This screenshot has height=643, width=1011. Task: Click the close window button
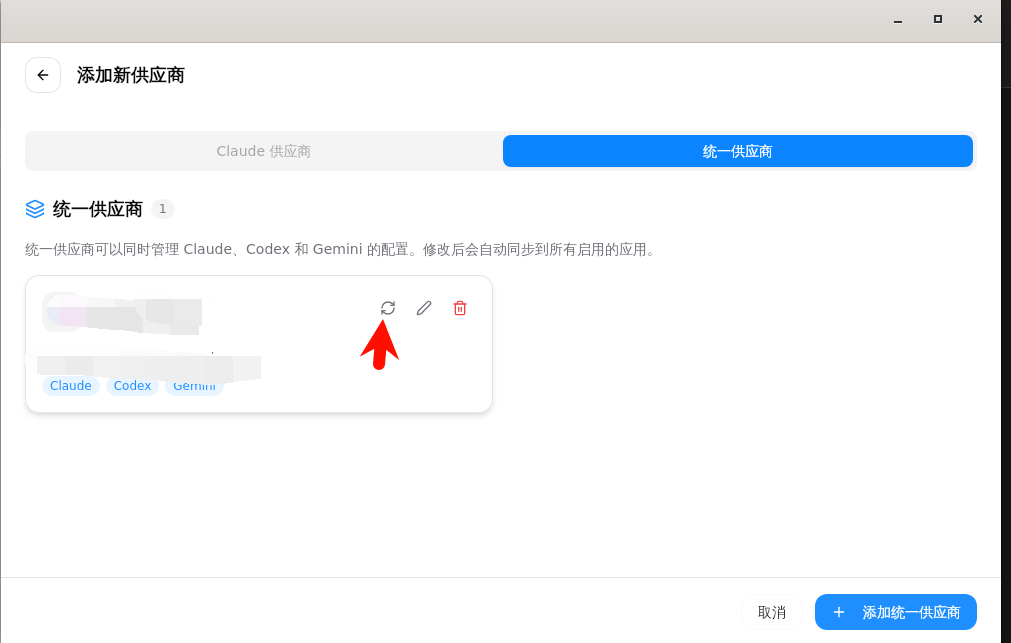[x=977, y=19]
